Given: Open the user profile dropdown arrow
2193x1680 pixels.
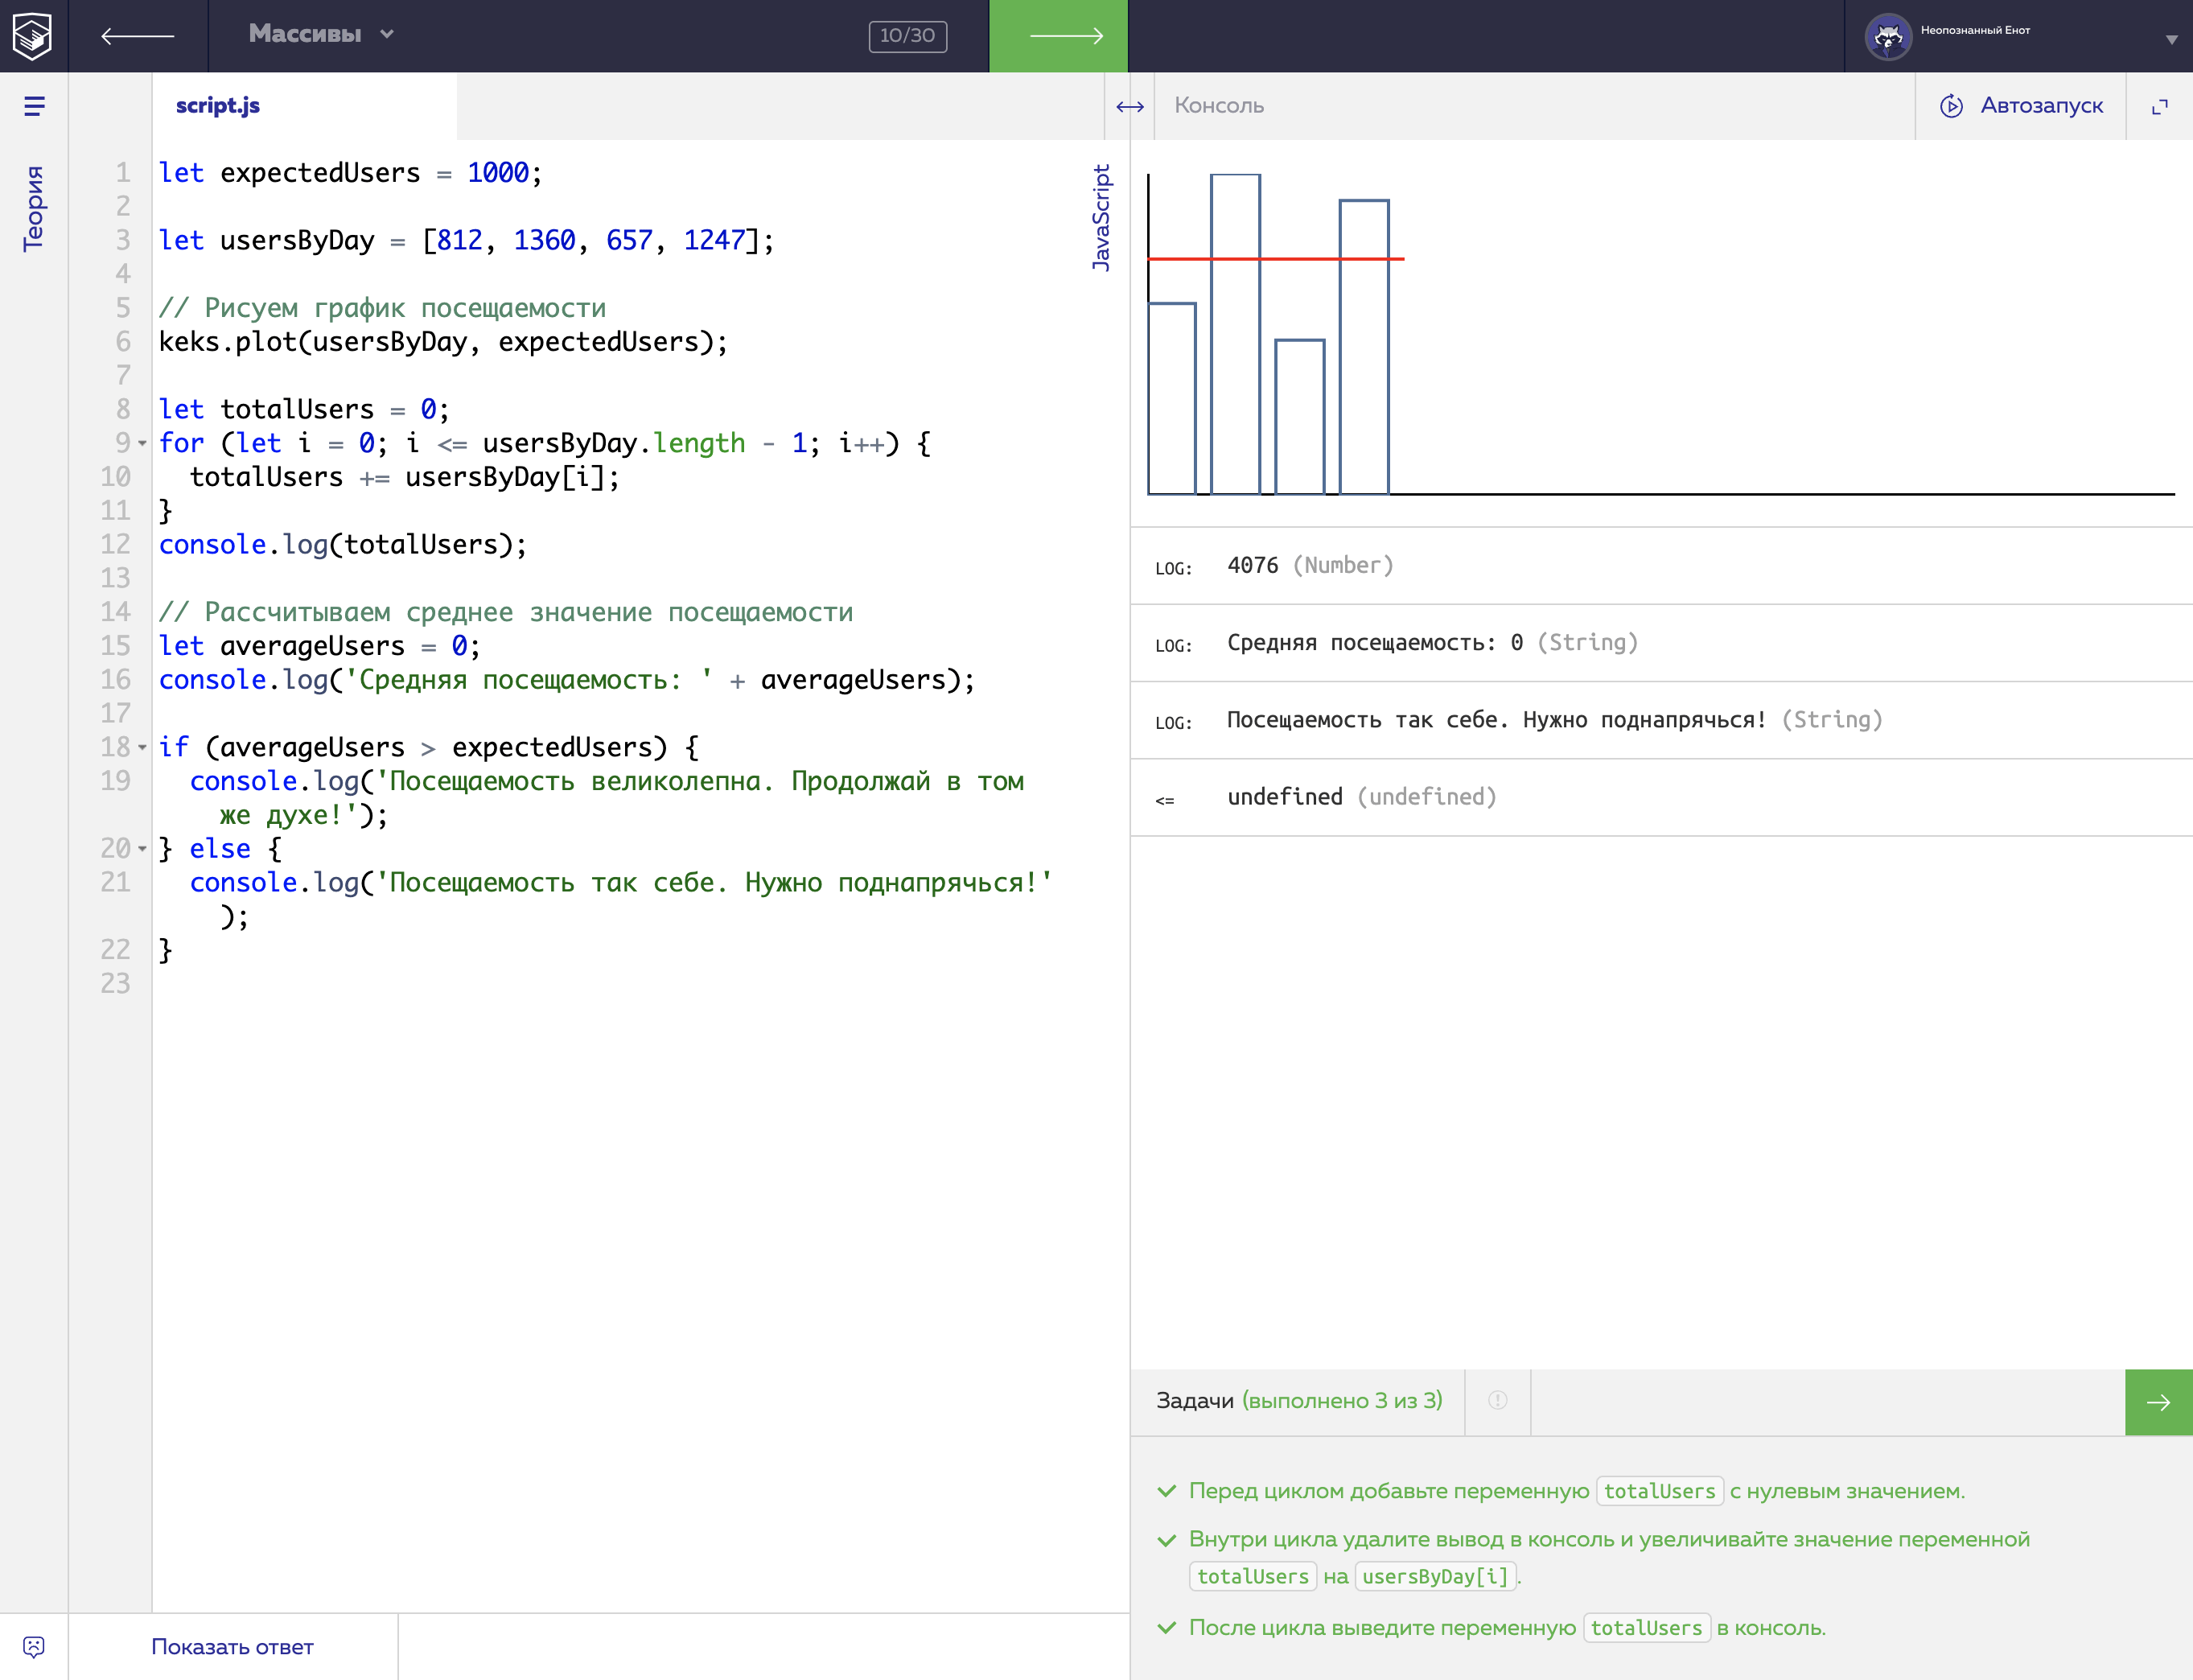Looking at the screenshot, I should pyautogui.click(x=2171, y=40).
